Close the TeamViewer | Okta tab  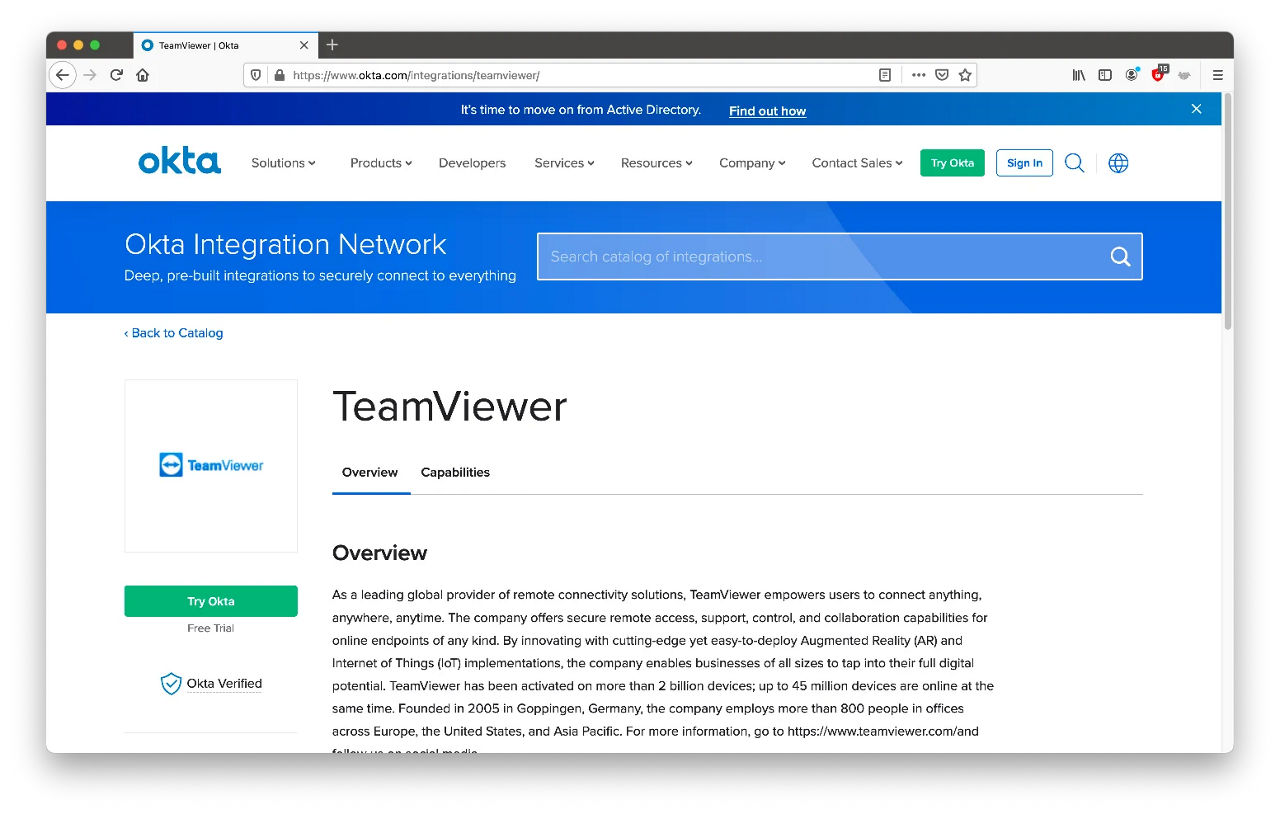[304, 45]
